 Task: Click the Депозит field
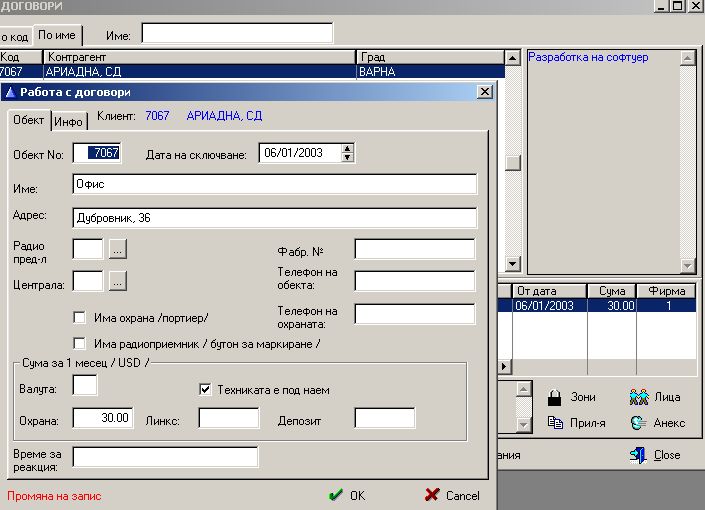[385, 418]
